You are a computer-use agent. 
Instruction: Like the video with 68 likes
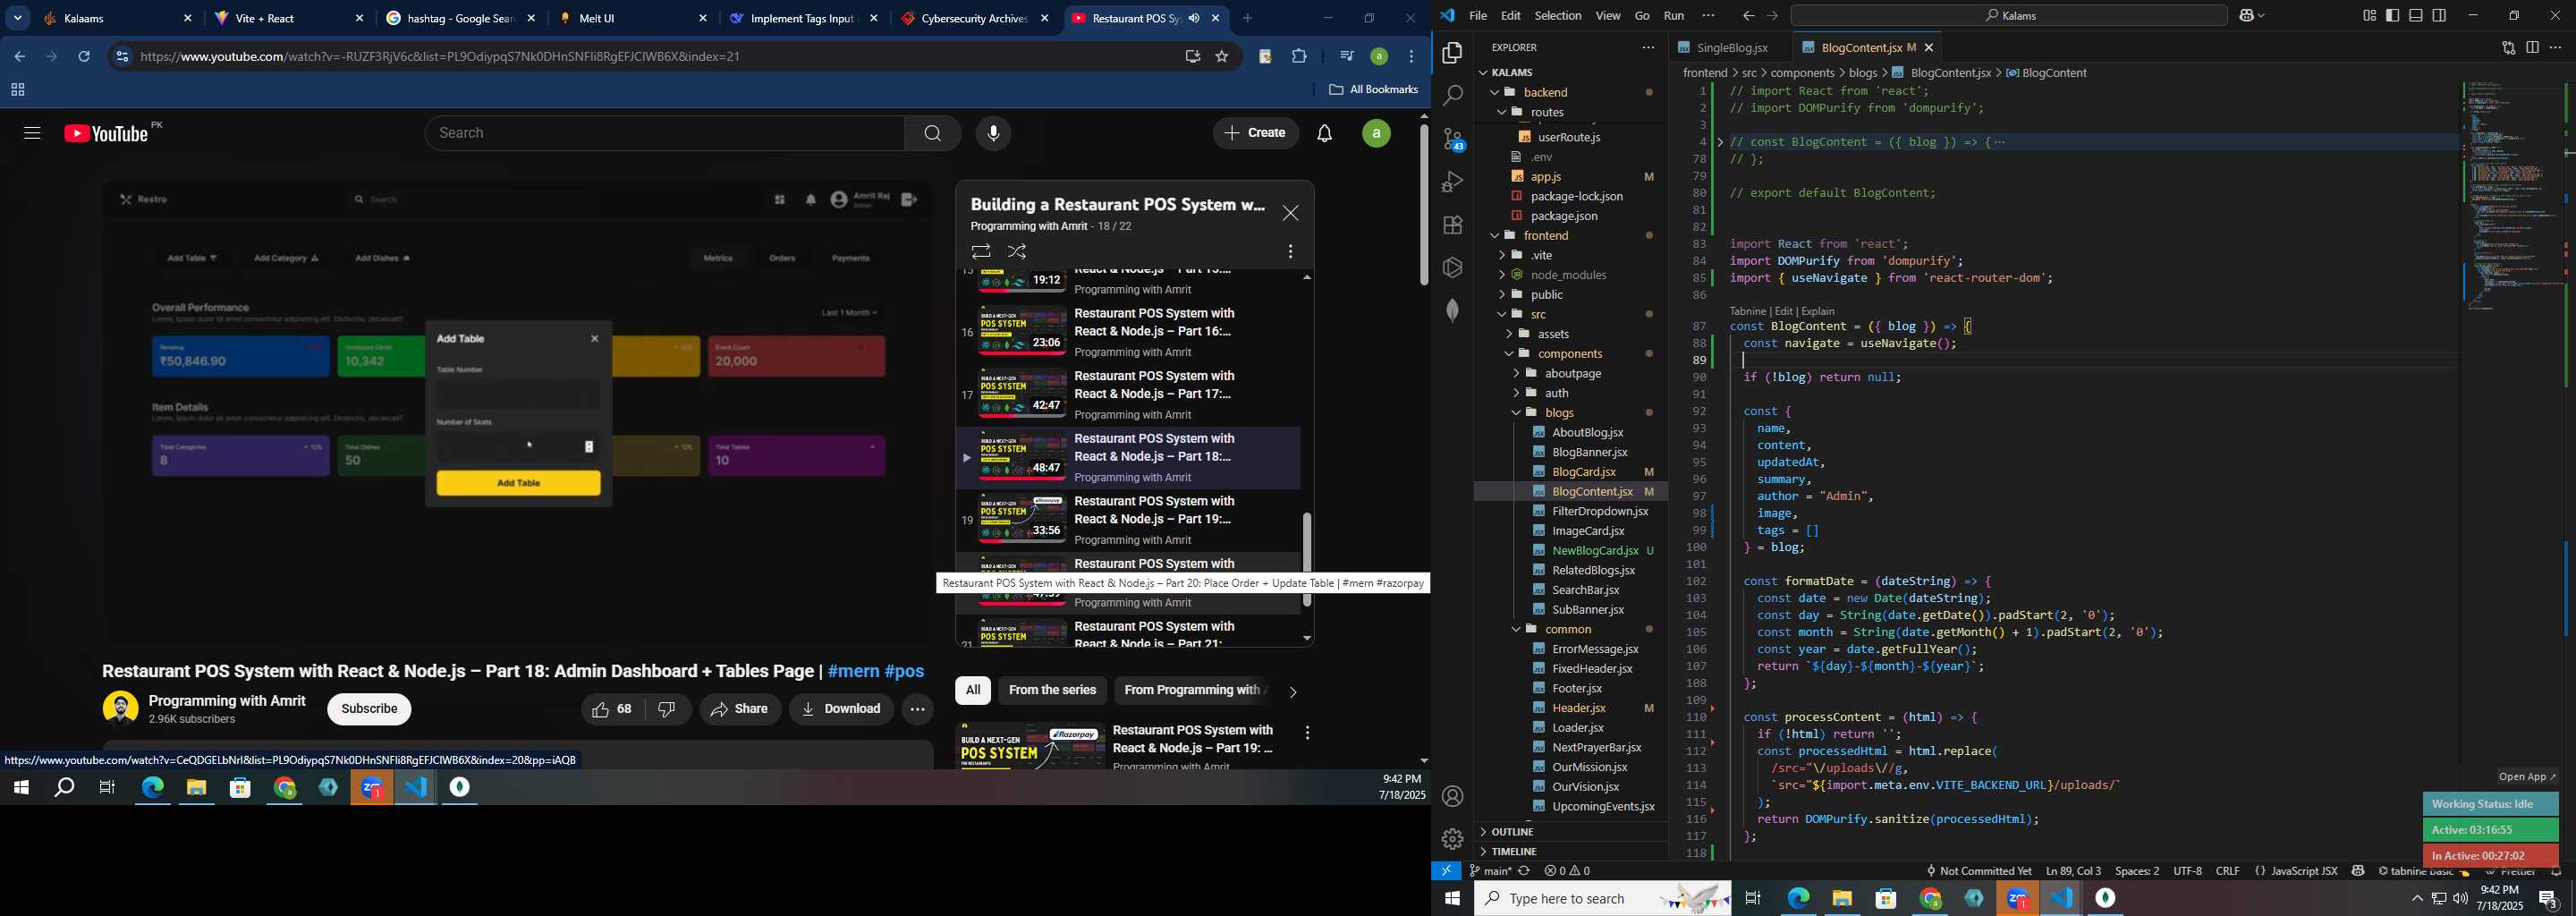click(612, 709)
